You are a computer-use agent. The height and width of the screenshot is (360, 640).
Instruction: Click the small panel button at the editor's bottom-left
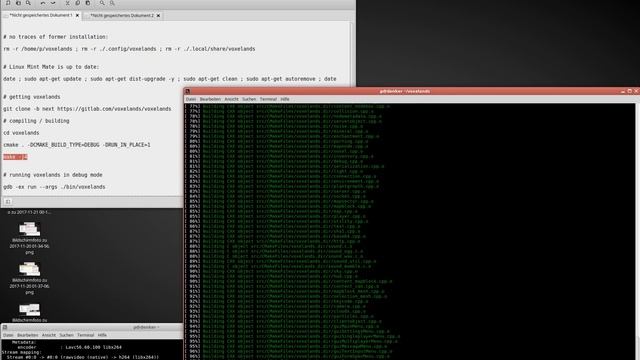click(x=8, y=202)
